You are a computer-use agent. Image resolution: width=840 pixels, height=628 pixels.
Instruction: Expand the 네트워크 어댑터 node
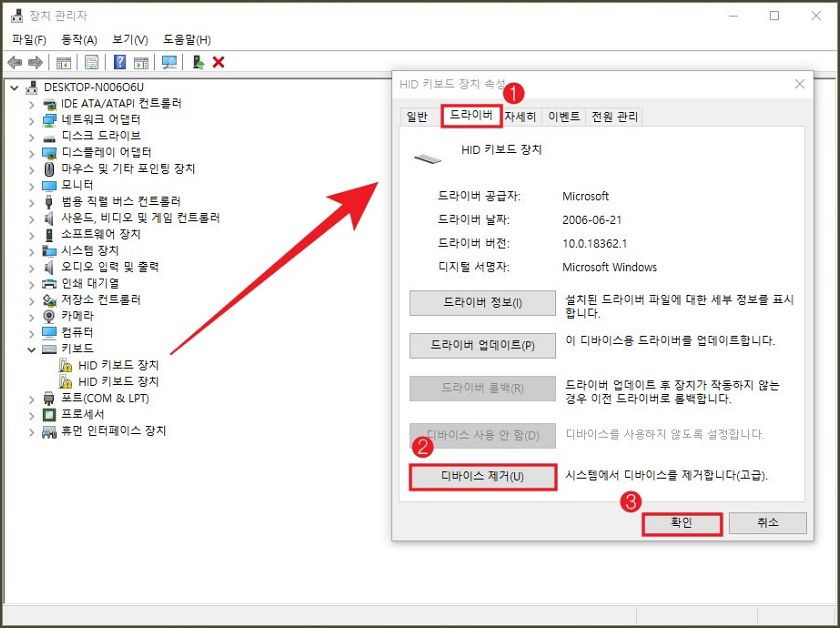click(32, 121)
